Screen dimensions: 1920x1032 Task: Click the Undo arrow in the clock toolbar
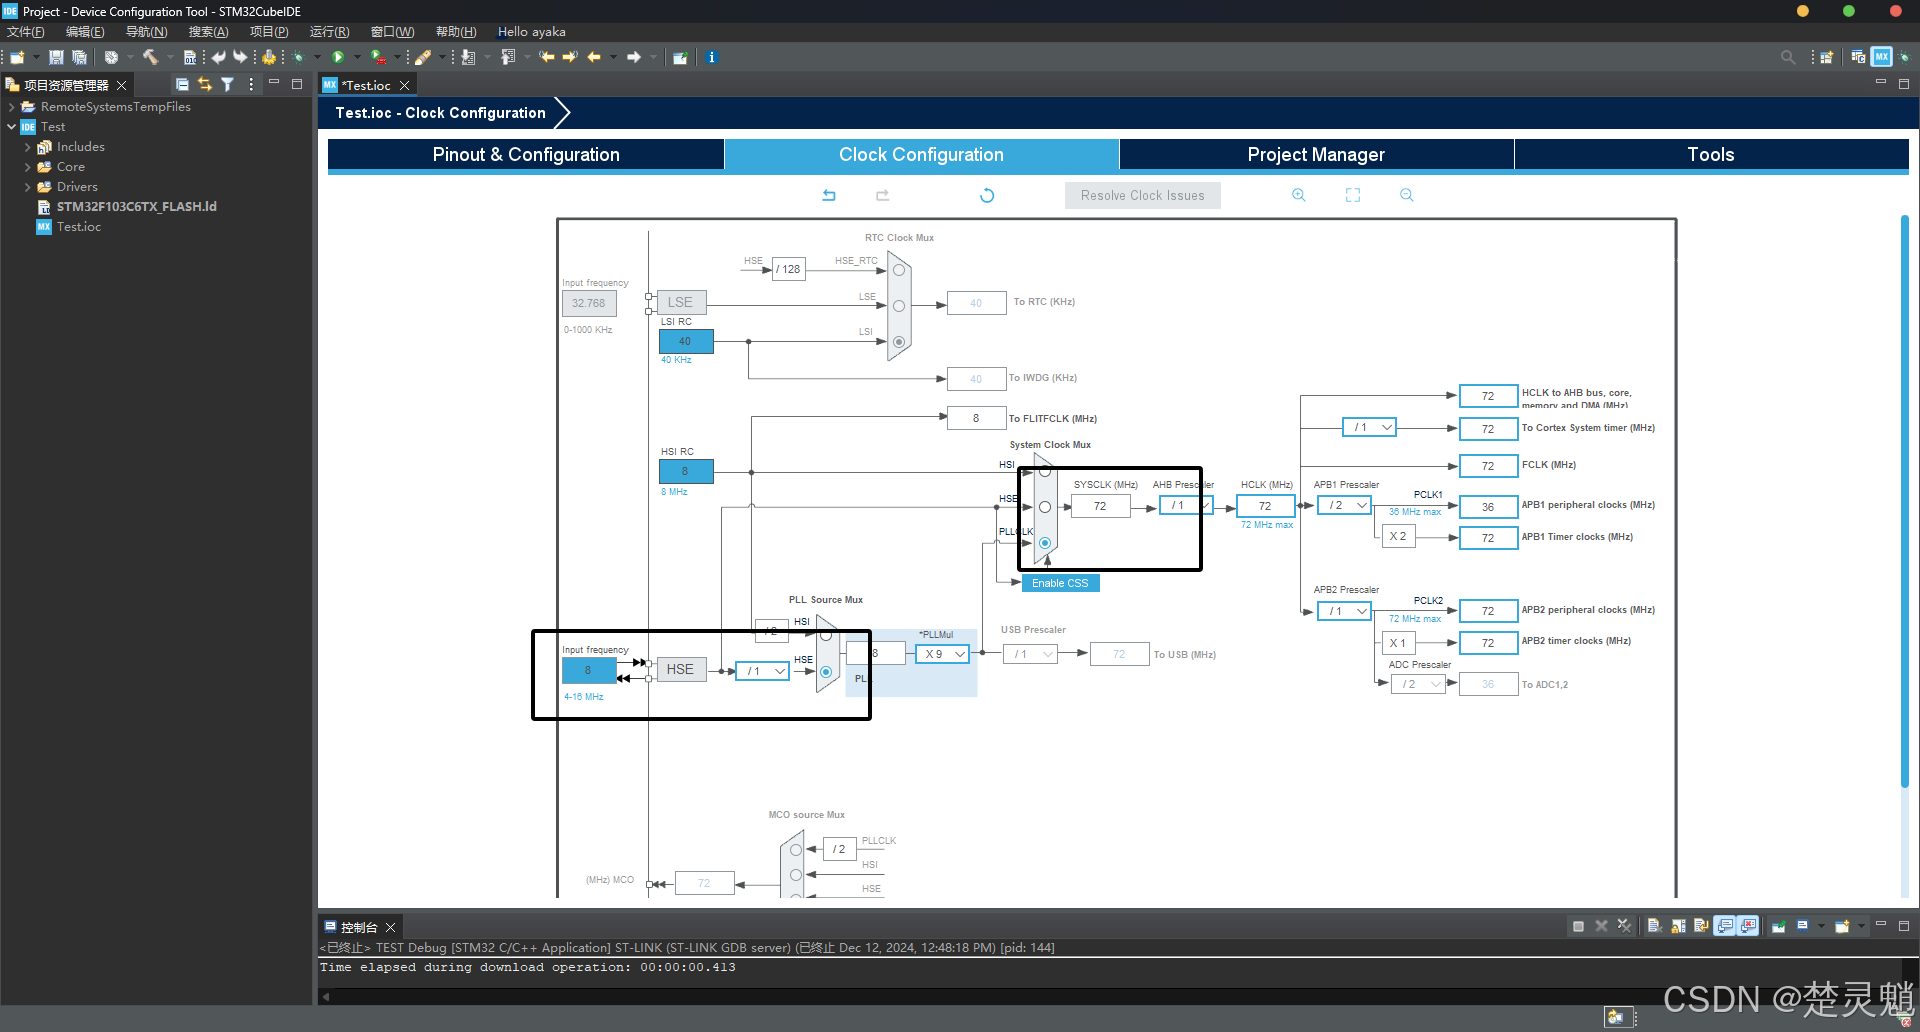(x=829, y=195)
